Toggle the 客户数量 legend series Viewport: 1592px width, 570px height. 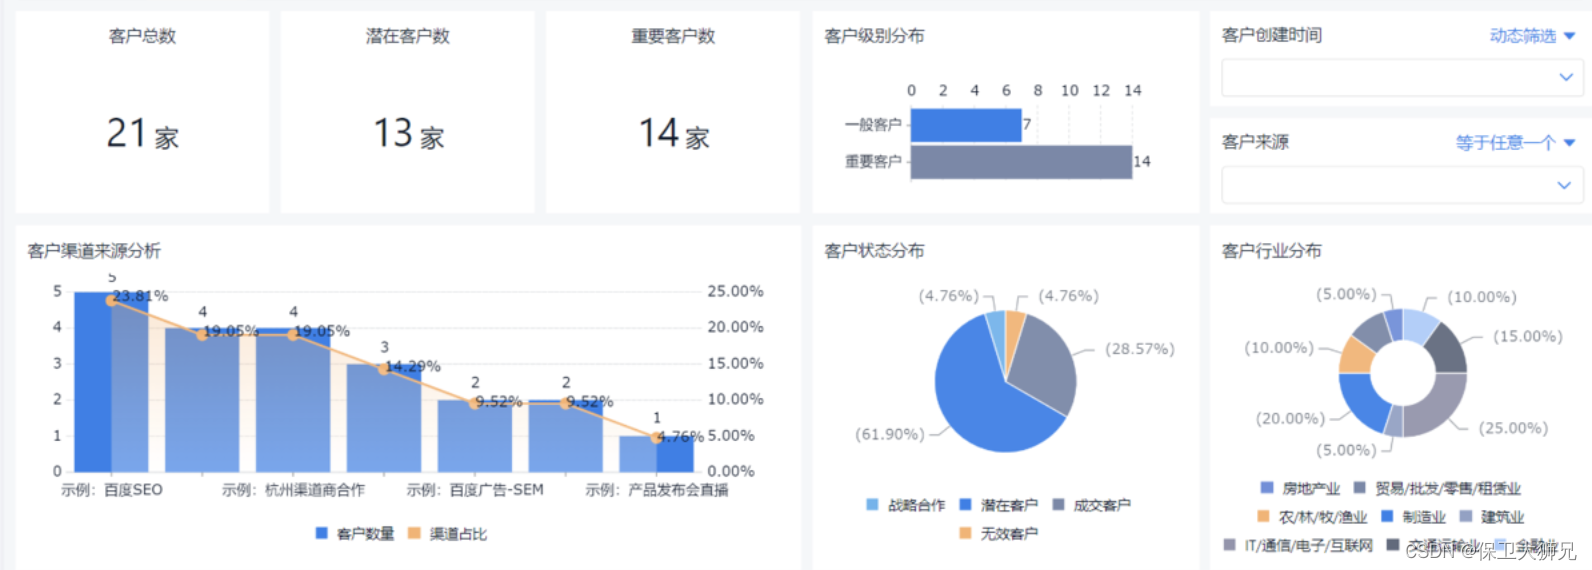pyautogui.click(x=355, y=534)
